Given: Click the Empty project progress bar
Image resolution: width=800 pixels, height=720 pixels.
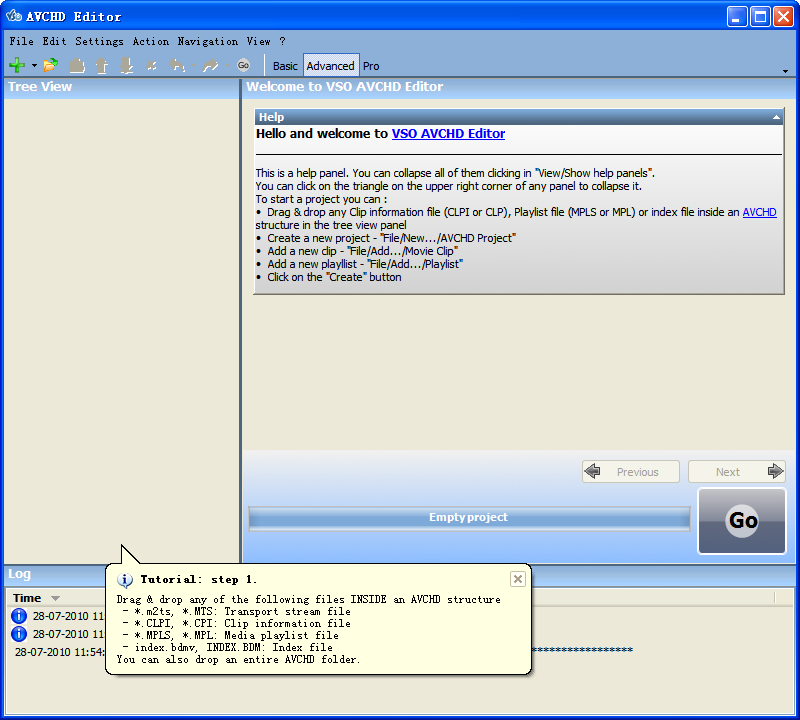Looking at the screenshot, I should coord(469,518).
